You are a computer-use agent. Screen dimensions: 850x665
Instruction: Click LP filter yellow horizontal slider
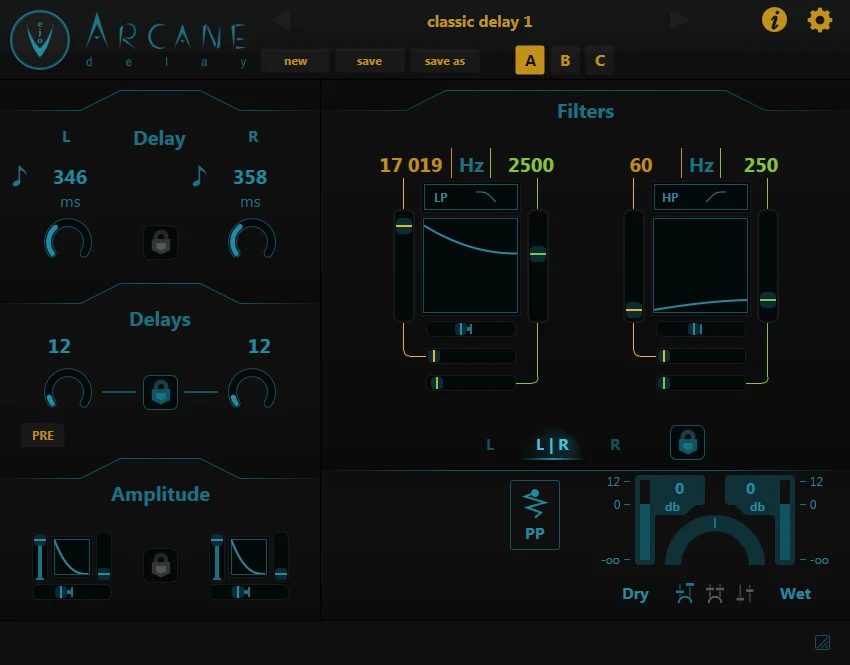pos(471,356)
